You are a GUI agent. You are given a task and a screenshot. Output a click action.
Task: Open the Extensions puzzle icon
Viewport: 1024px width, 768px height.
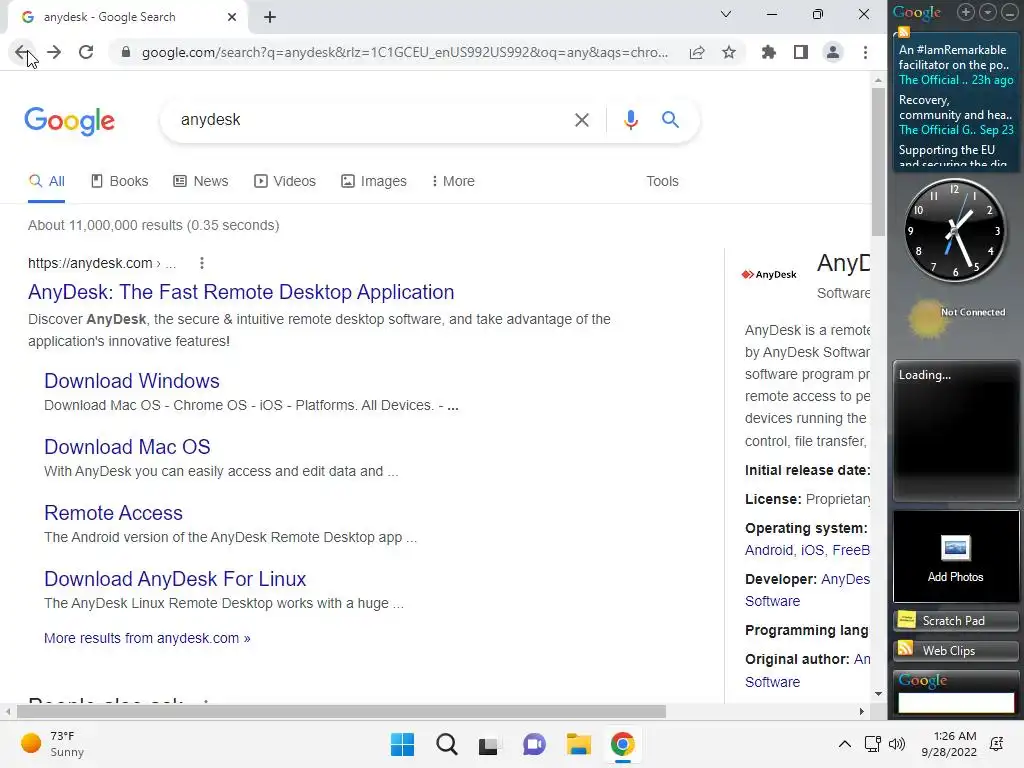(769, 52)
